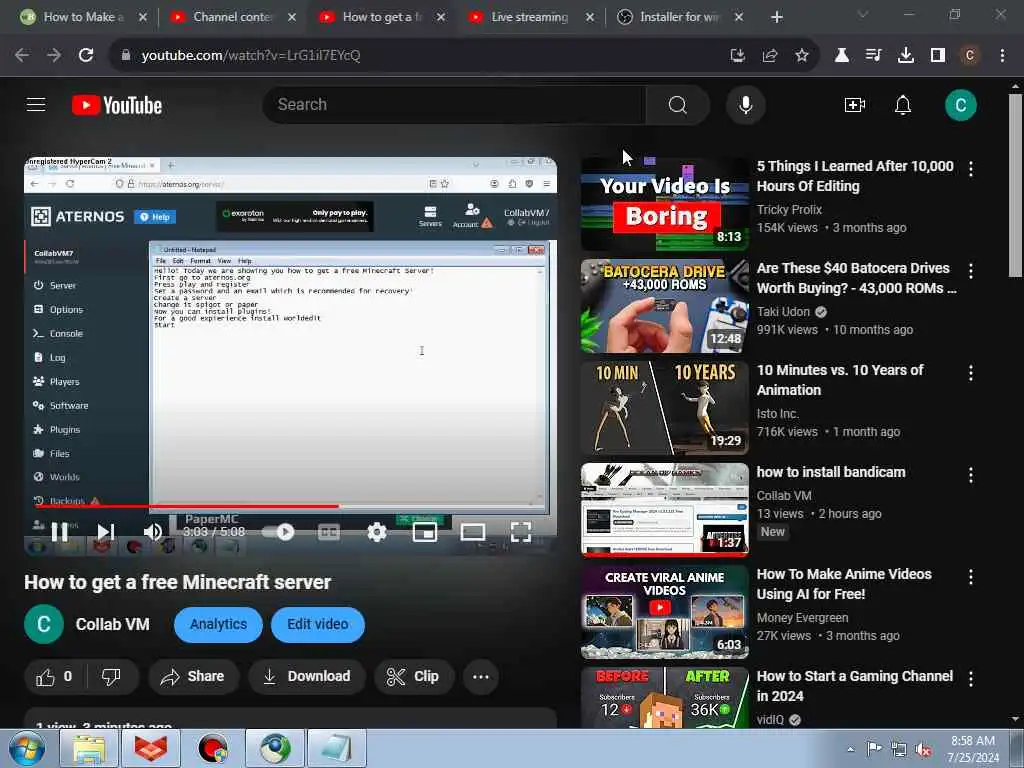Open '10 Minutes vs. 10 Years of Animation' title
The image size is (1024, 768).
840,380
